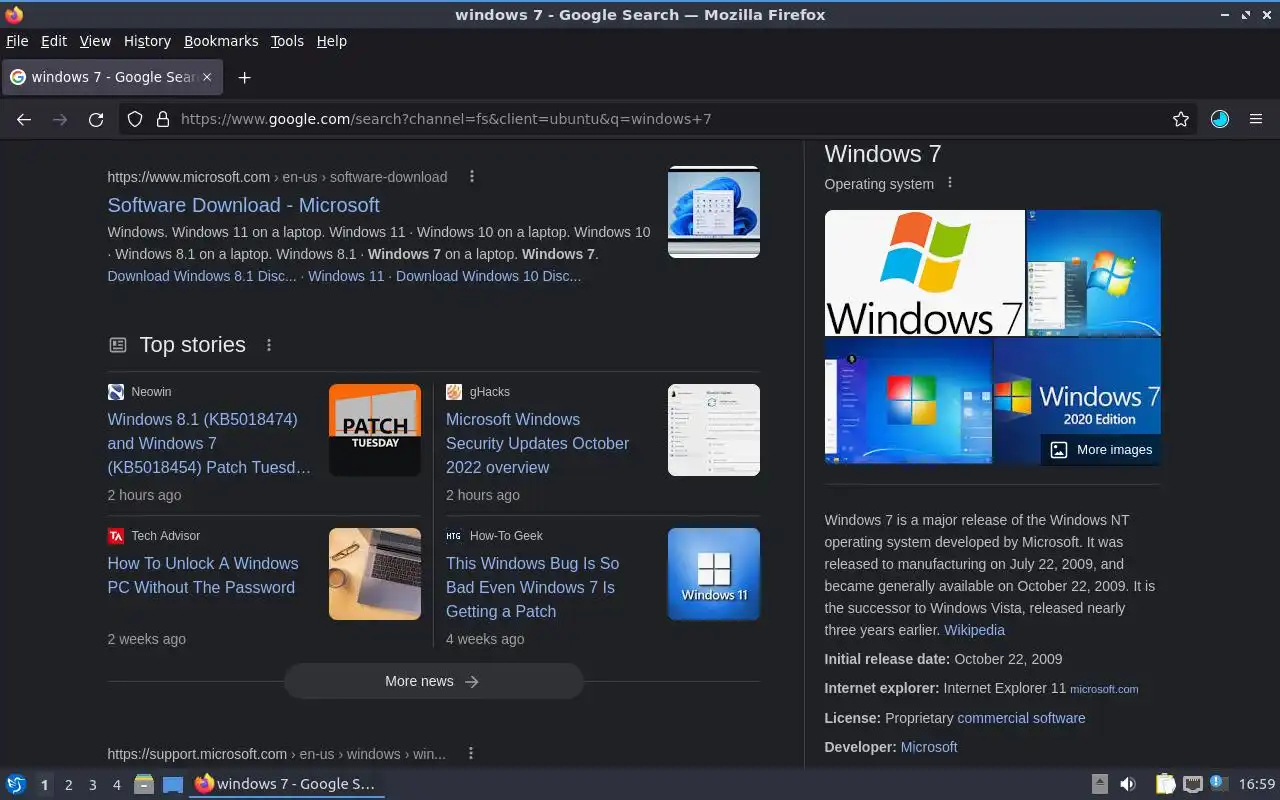This screenshot has height=800, width=1280.
Task: Open the Bookmarks menu
Action: point(221,41)
